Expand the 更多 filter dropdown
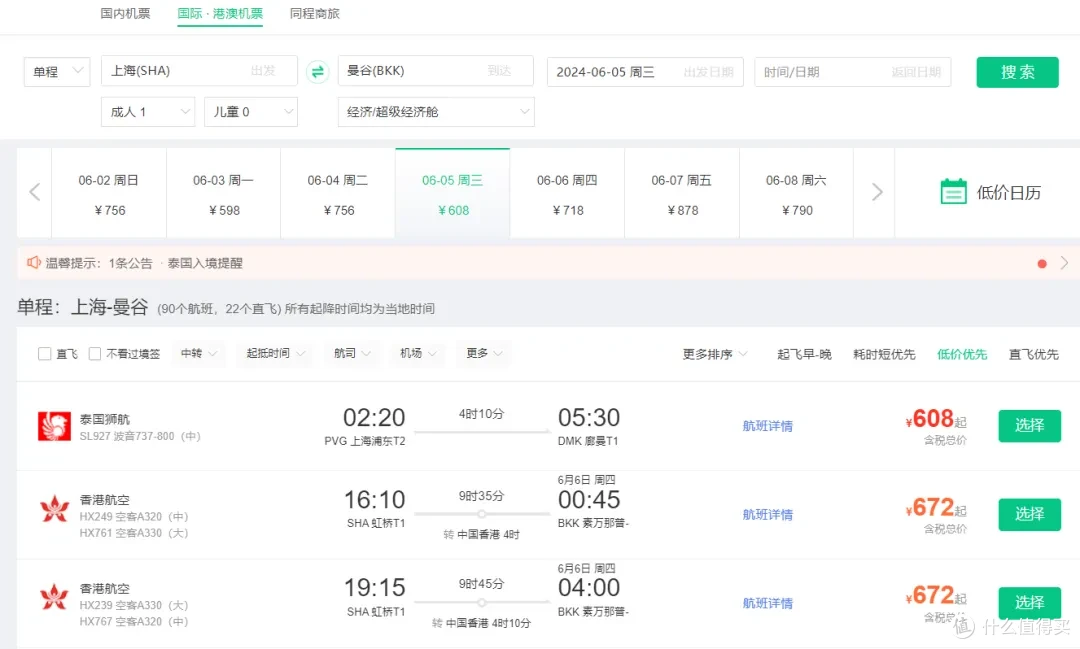1080x649 pixels. [484, 353]
